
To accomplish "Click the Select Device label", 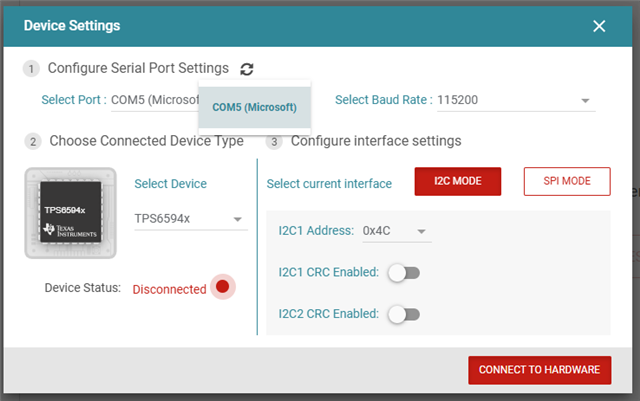I will [x=170, y=184].
